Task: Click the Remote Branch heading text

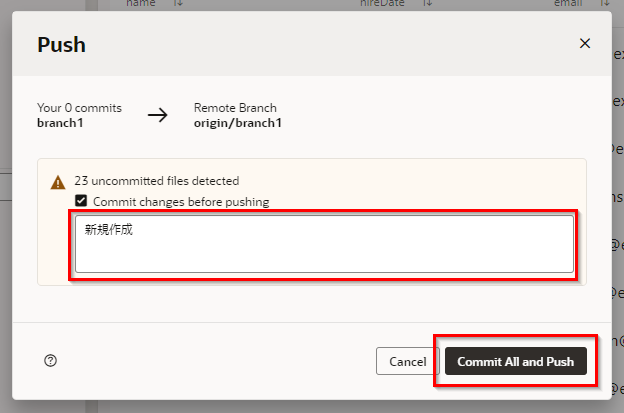Action: 235,107
